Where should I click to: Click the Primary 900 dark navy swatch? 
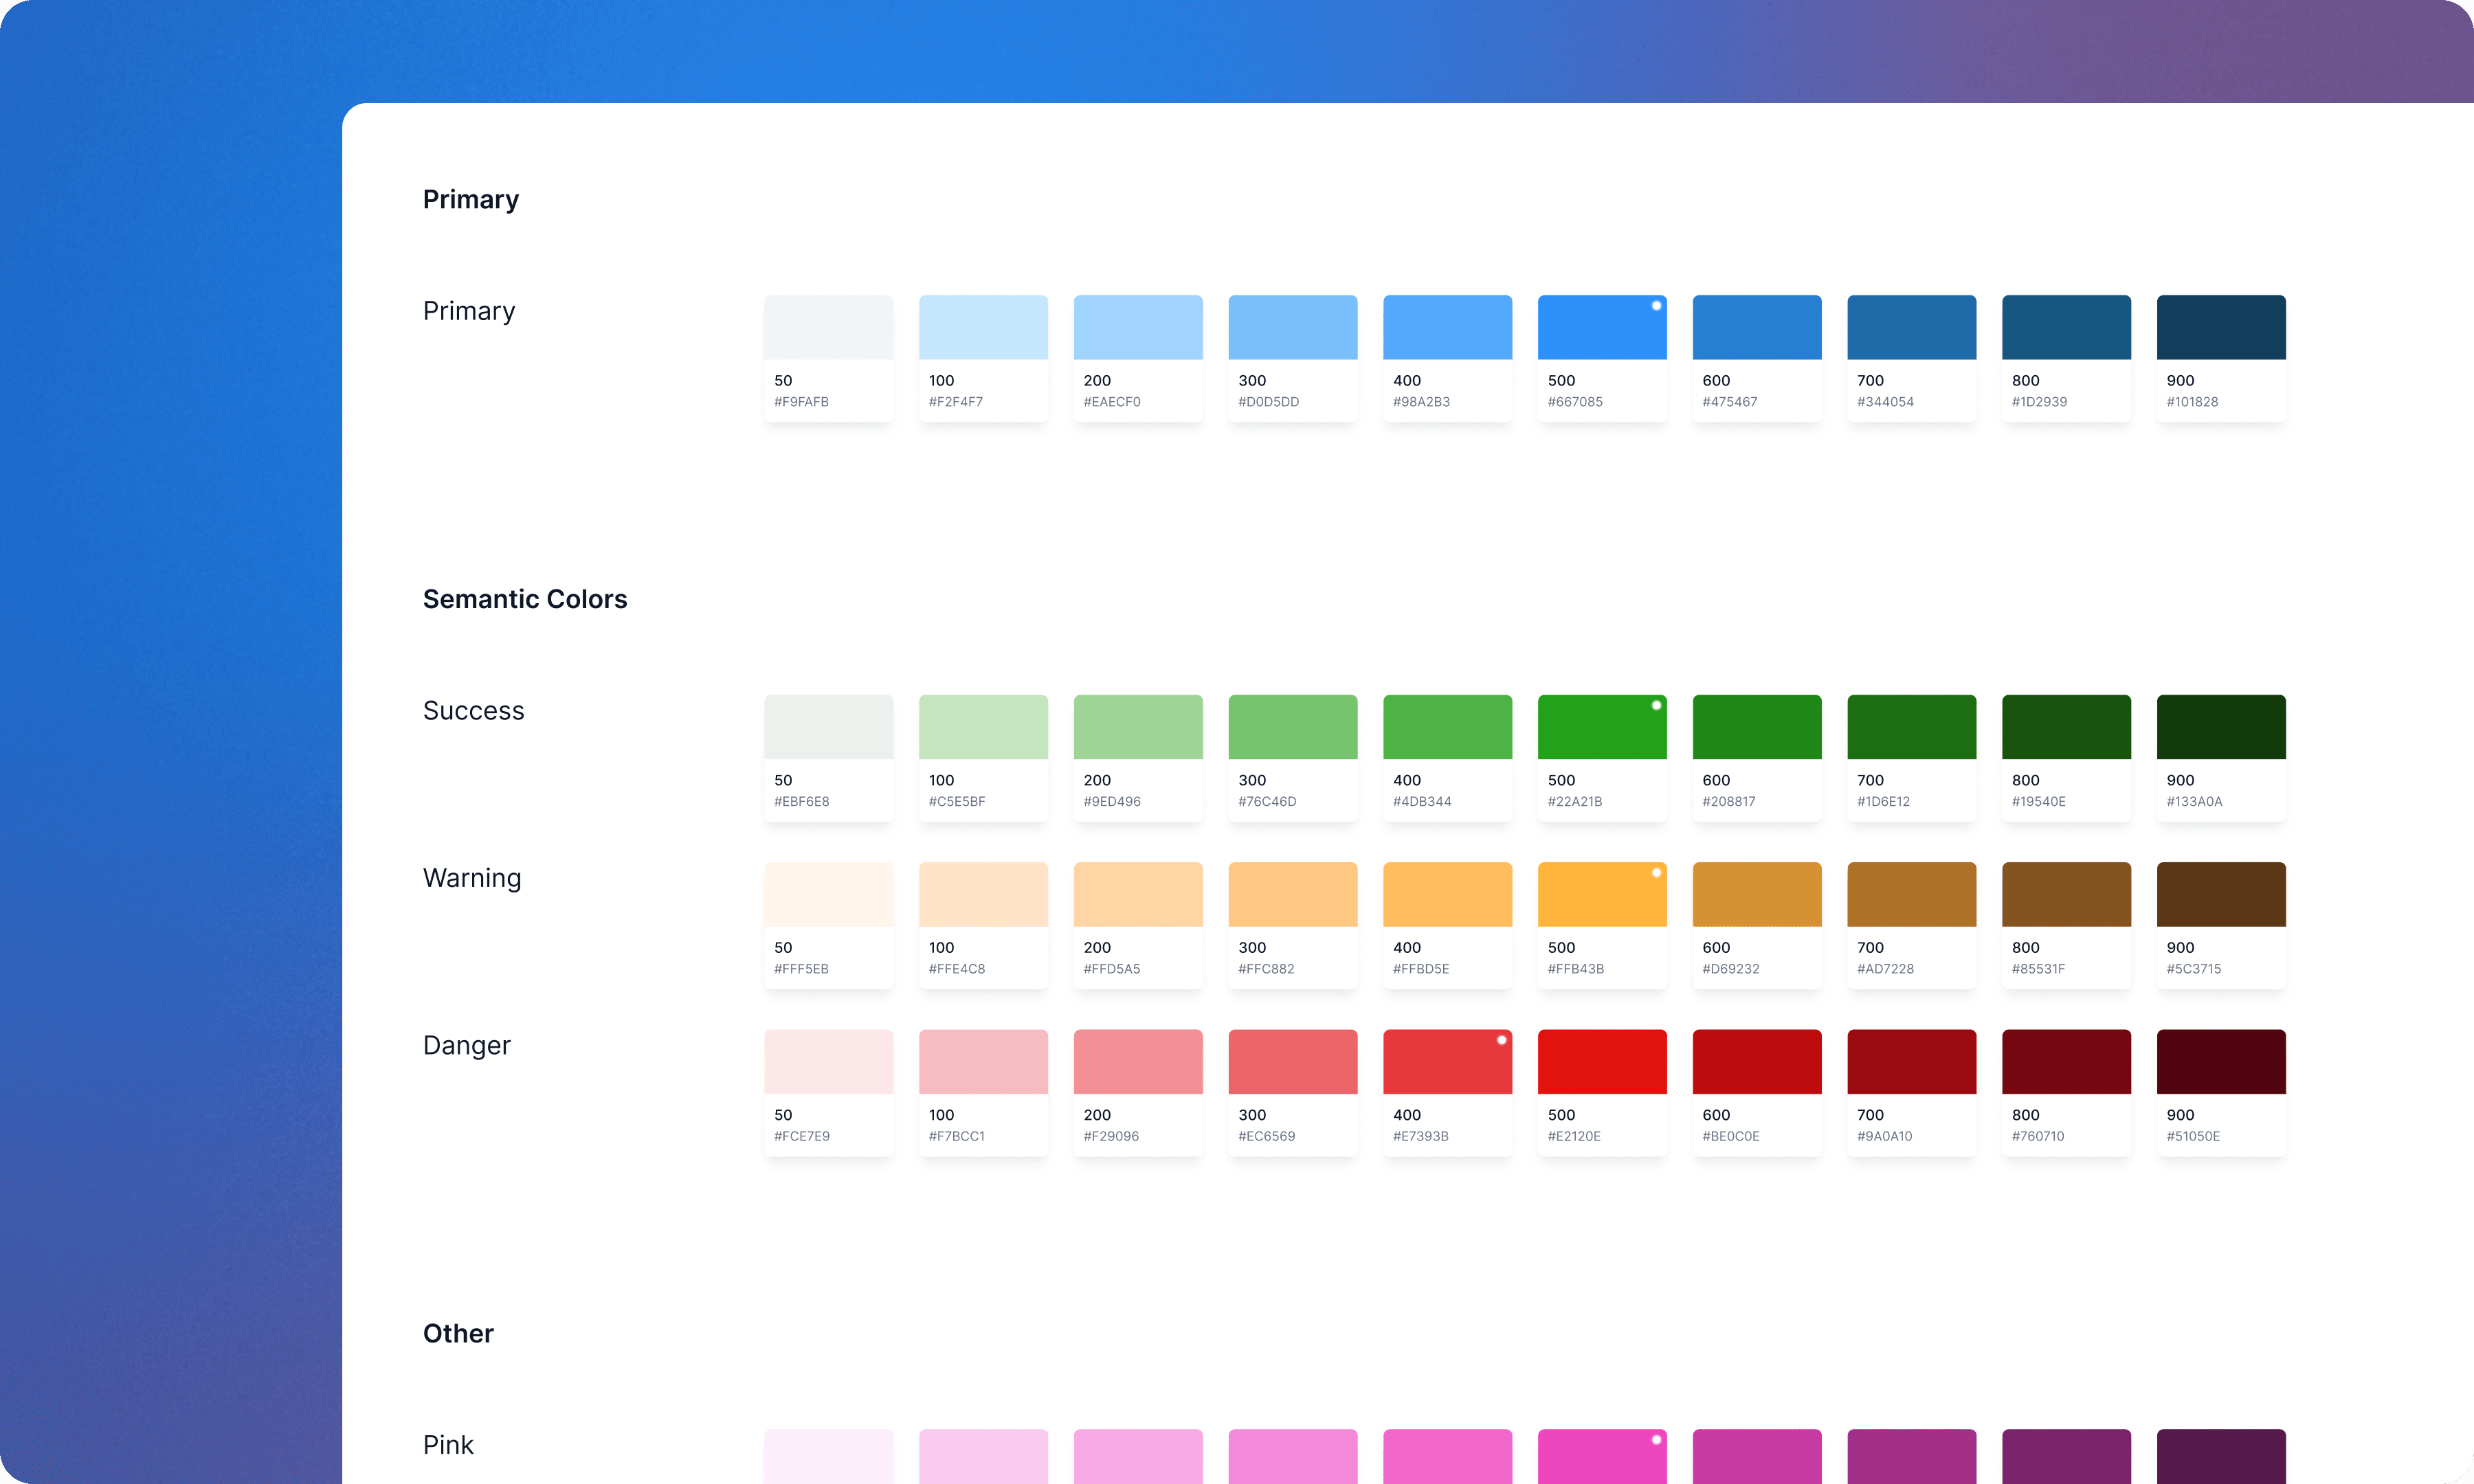pyautogui.click(x=2220, y=328)
